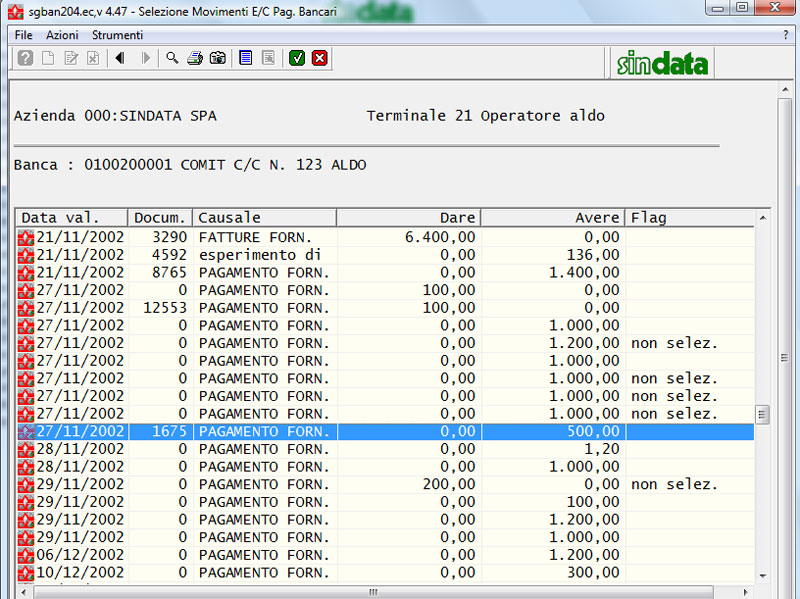Click the printer toolbar icon
800x599 pixels.
click(195, 58)
